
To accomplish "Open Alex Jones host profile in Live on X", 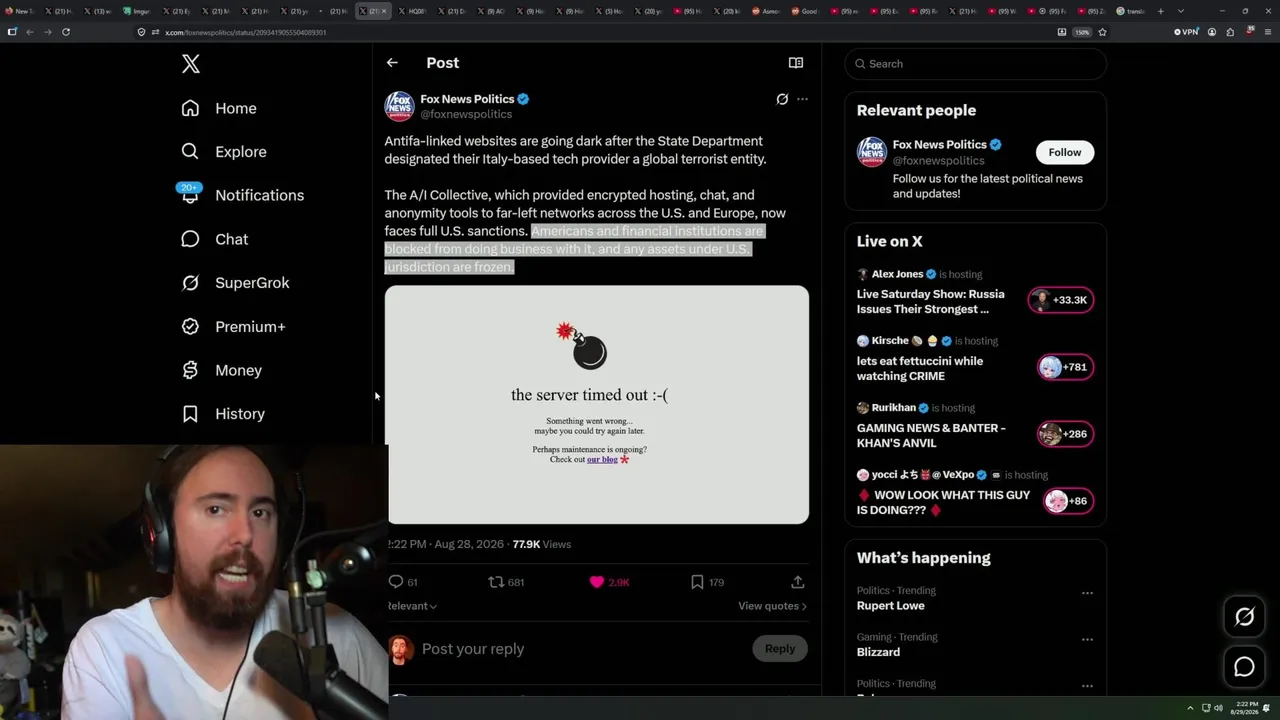I will [897, 274].
